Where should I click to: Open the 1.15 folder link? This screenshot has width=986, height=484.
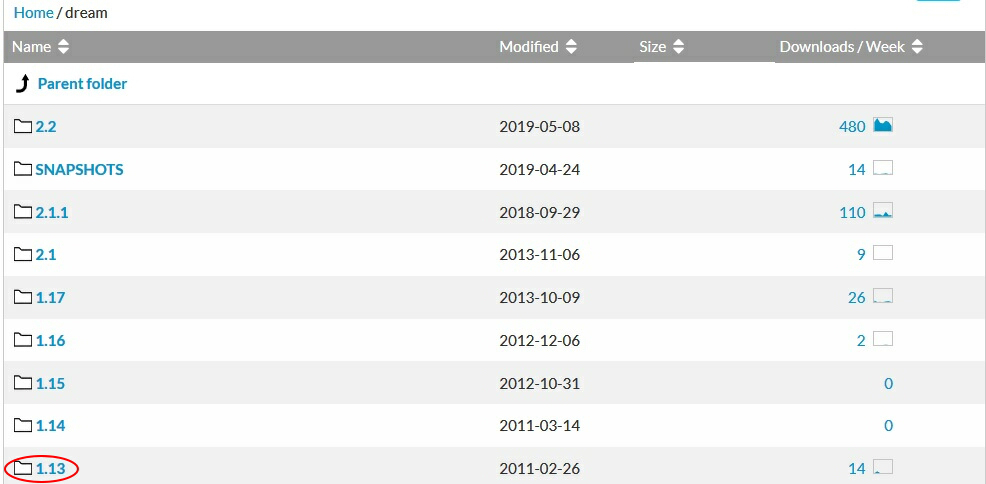tap(50, 383)
